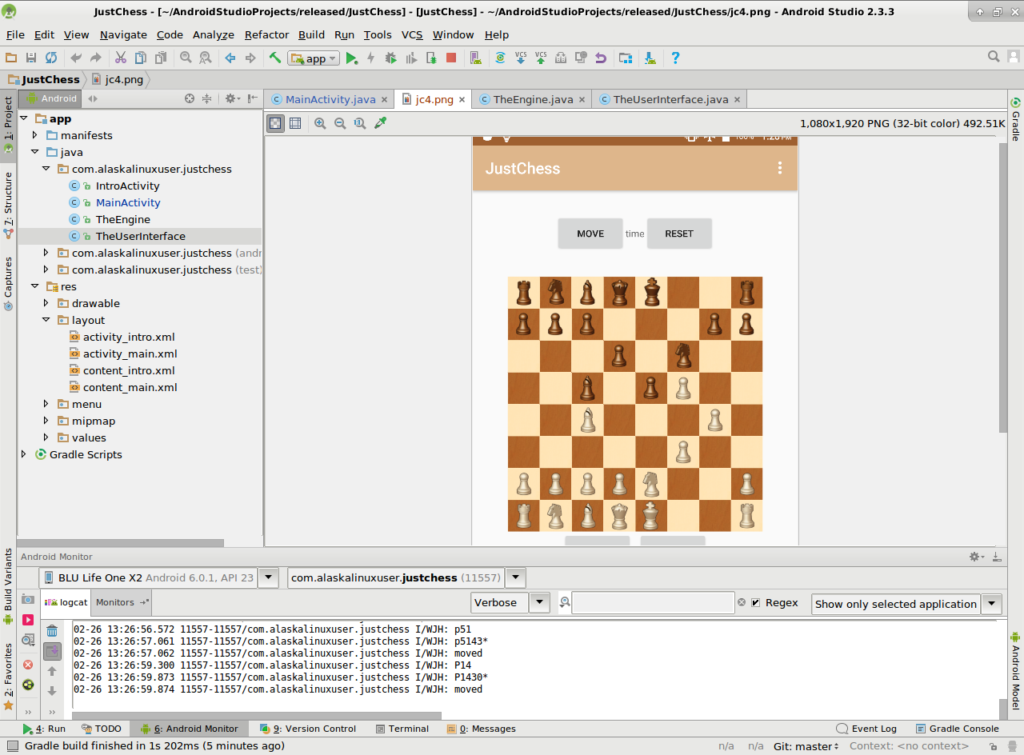Uncheck the Regex checkbox
This screenshot has height=755, width=1024.
pyautogui.click(x=756, y=603)
